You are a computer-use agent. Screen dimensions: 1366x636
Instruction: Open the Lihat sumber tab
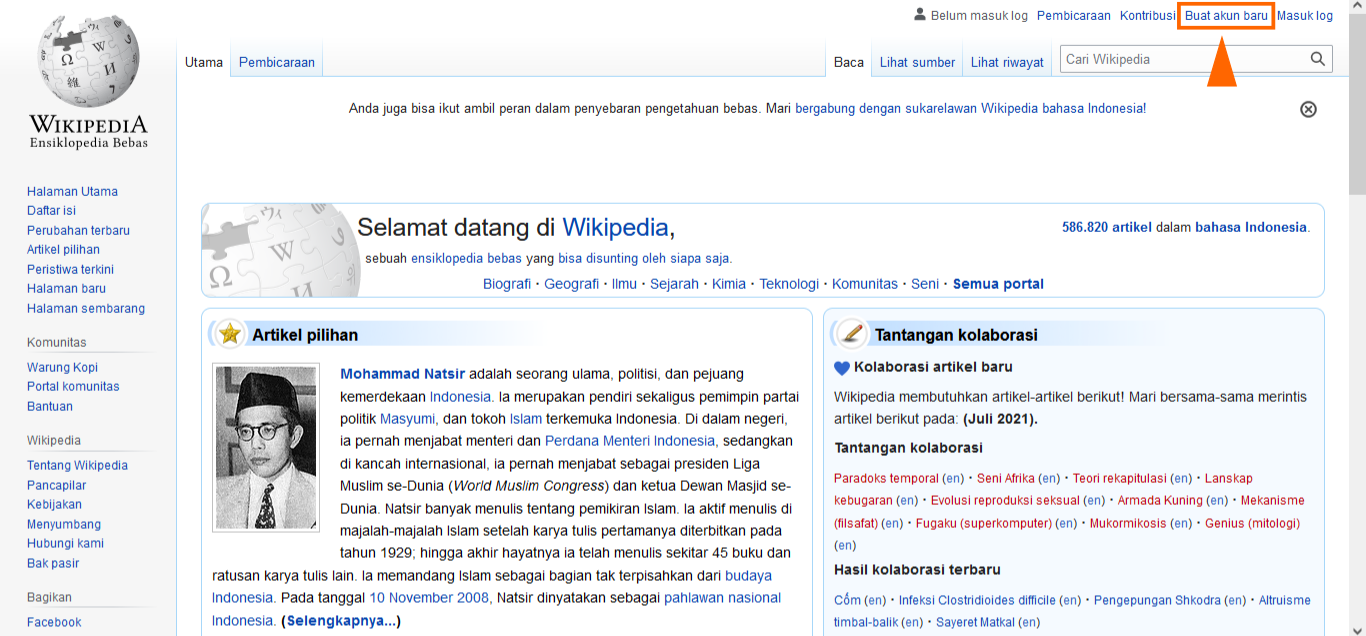(917, 62)
